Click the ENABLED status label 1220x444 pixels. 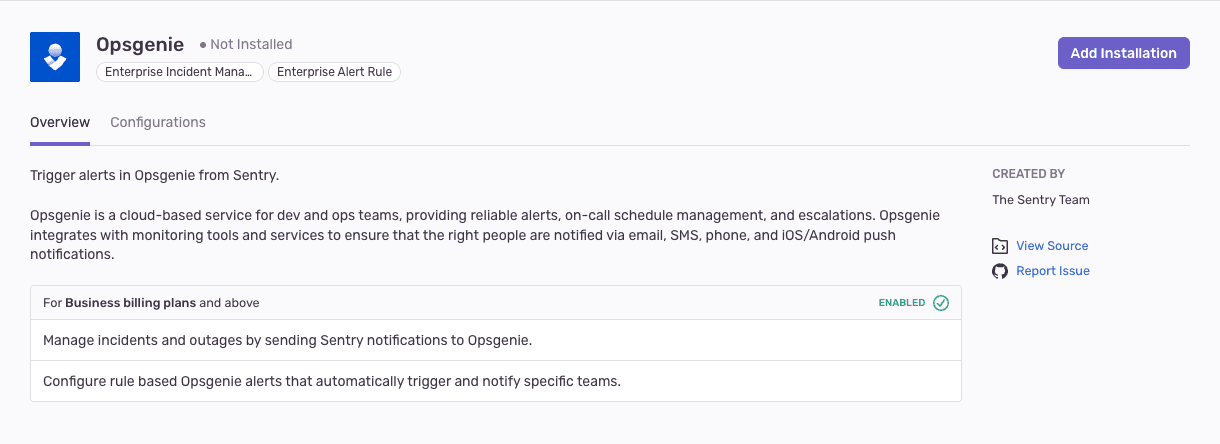point(902,303)
